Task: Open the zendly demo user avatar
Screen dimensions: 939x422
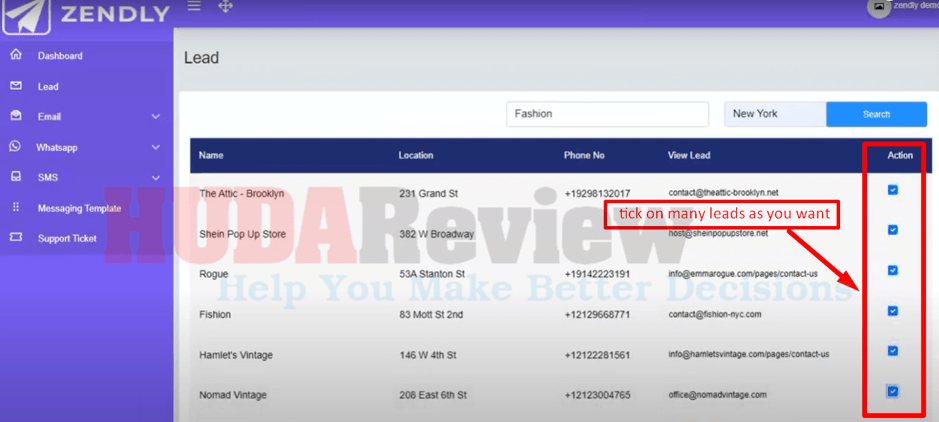Action: click(x=879, y=7)
